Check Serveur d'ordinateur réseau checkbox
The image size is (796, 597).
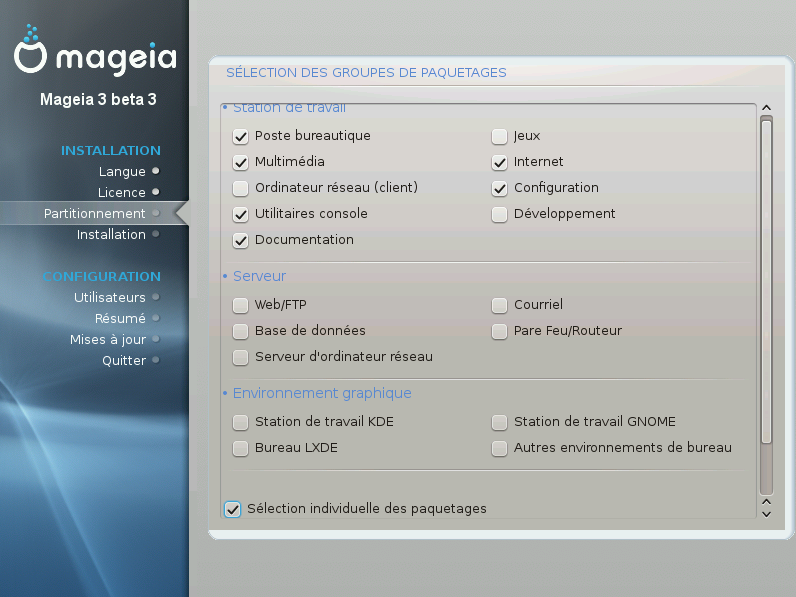(240, 357)
